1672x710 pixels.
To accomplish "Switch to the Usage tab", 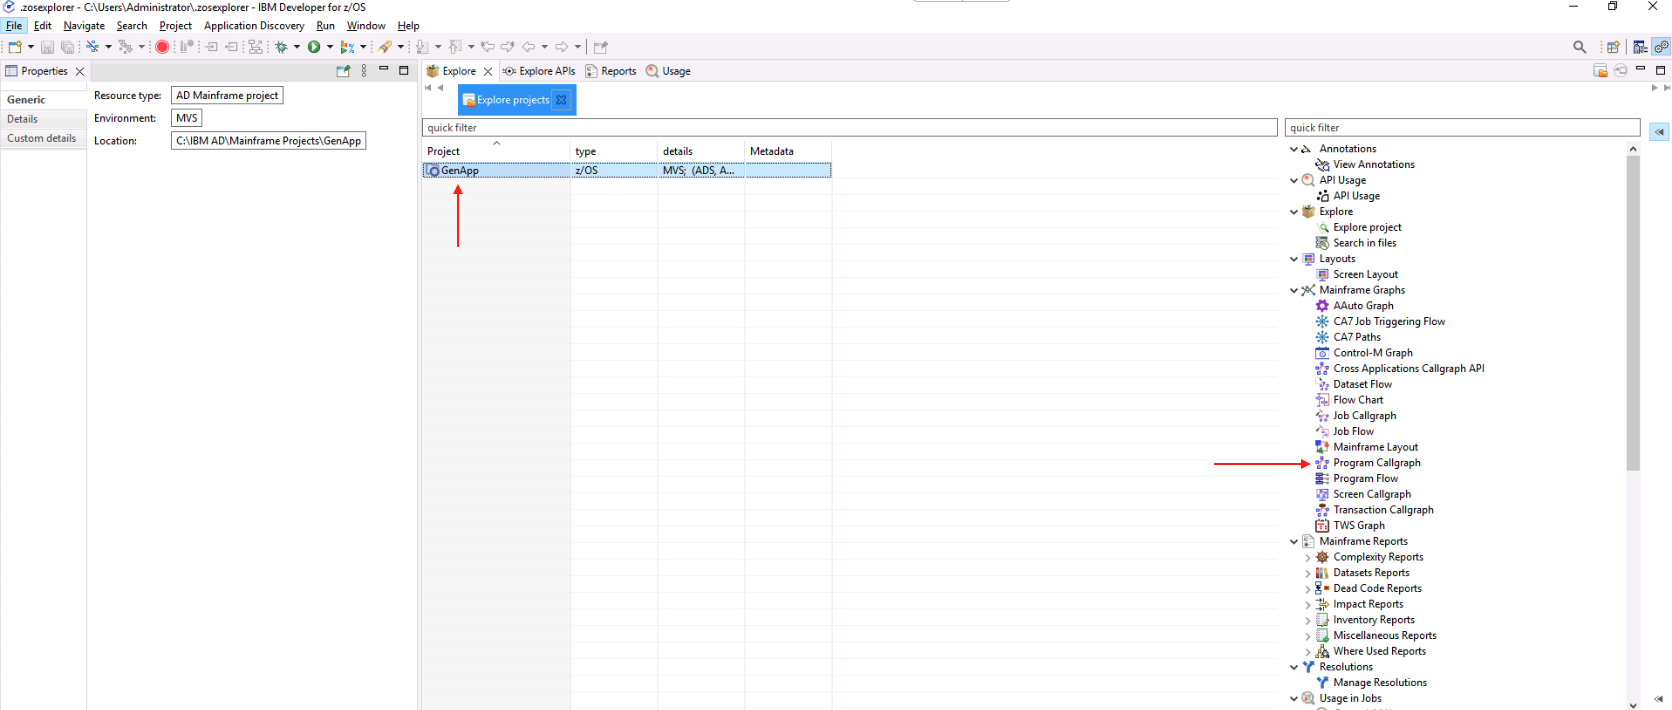I will coord(668,71).
